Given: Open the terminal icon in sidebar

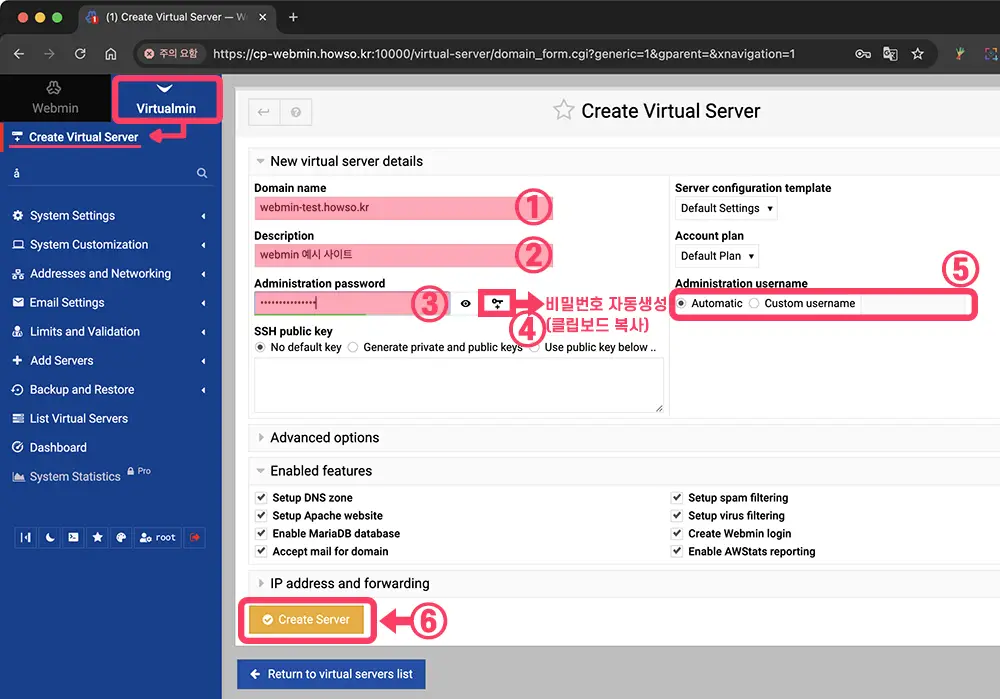Looking at the screenshot, I should tap(73, 538).
